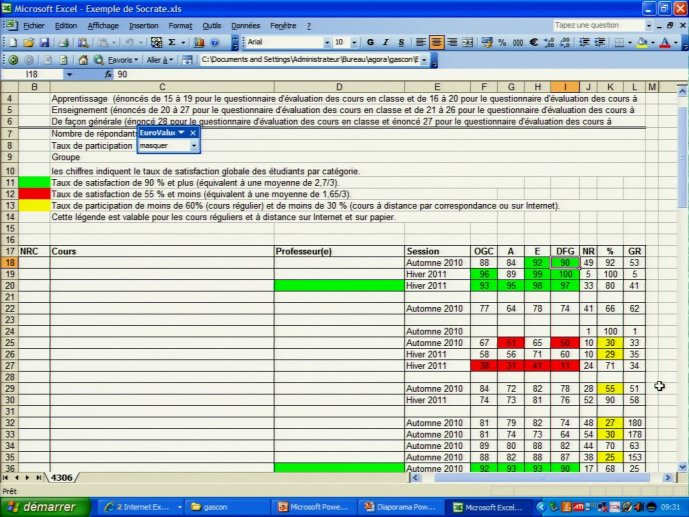The image size is (689, 517).
Task: Open a file with the folder icon
Action: pyautogui.click(x=29, y=43)
